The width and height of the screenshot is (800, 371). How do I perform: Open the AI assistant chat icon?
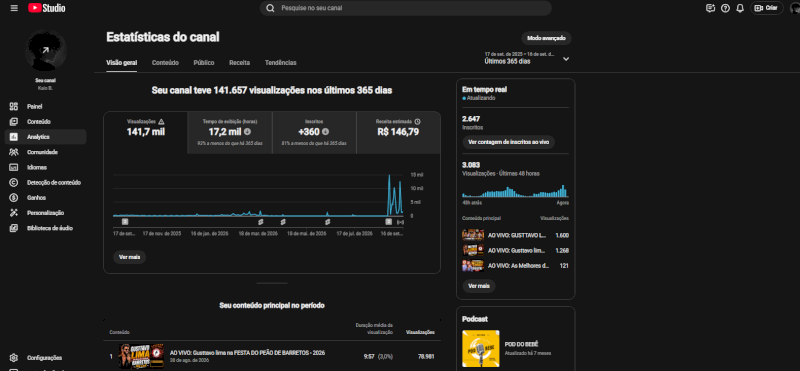710,8
